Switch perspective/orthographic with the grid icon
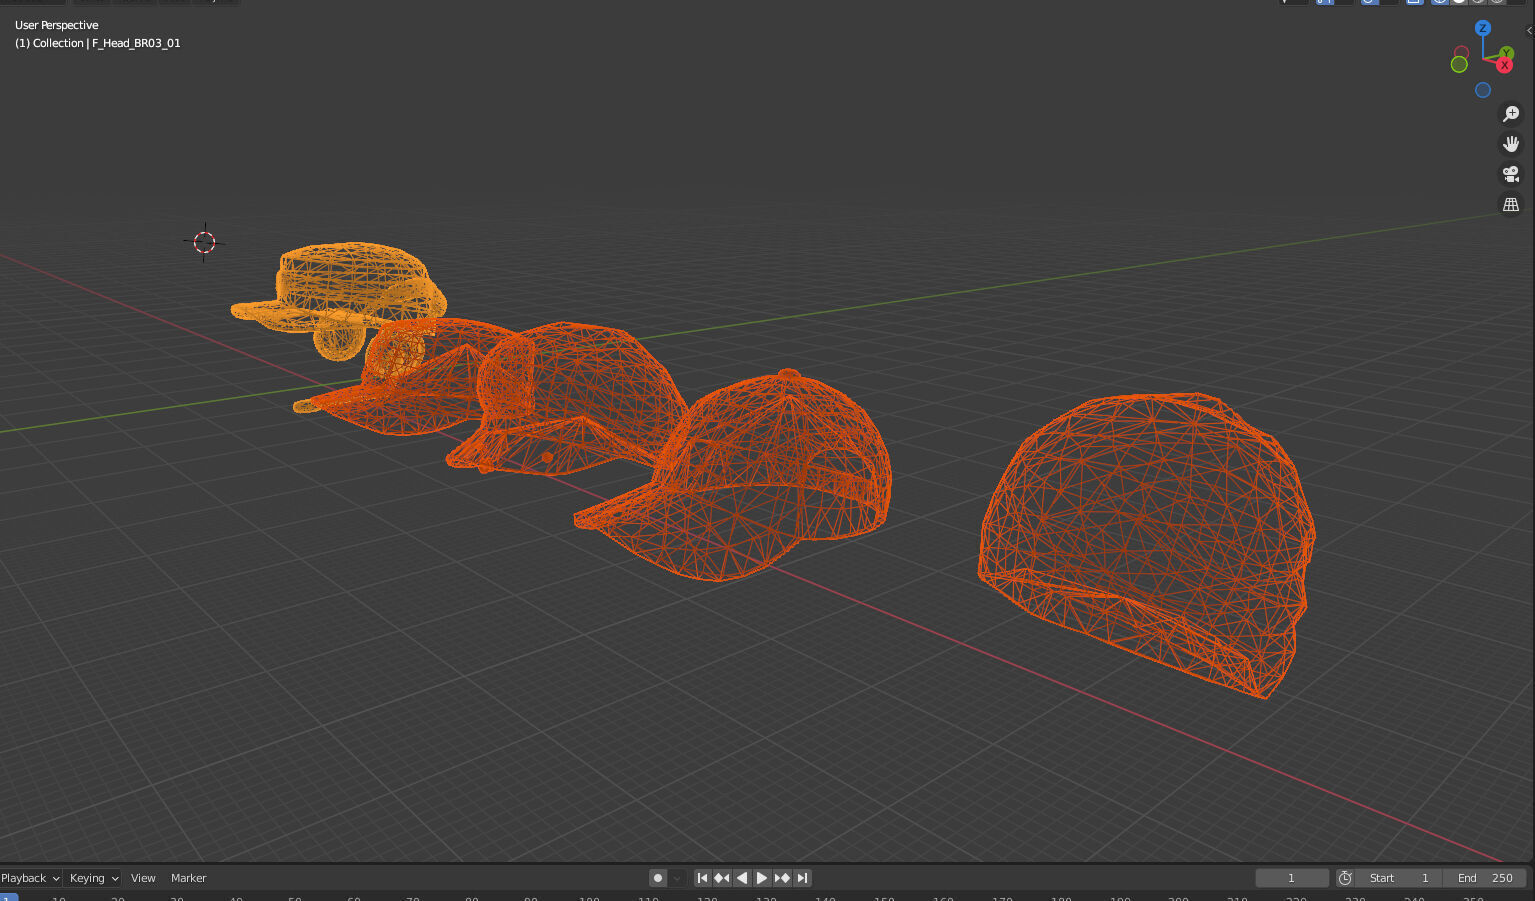This screenshot has width=1535, height=901. coord(1511,204)
